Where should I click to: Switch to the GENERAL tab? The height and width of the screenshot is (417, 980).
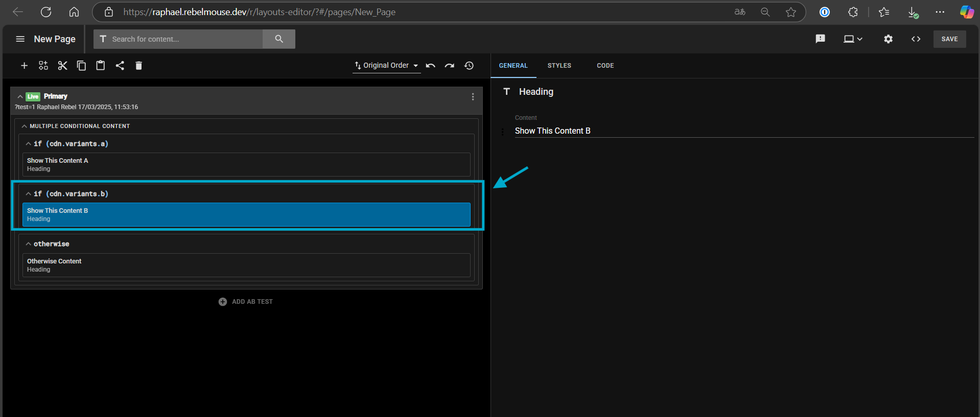tap(513, 66)
